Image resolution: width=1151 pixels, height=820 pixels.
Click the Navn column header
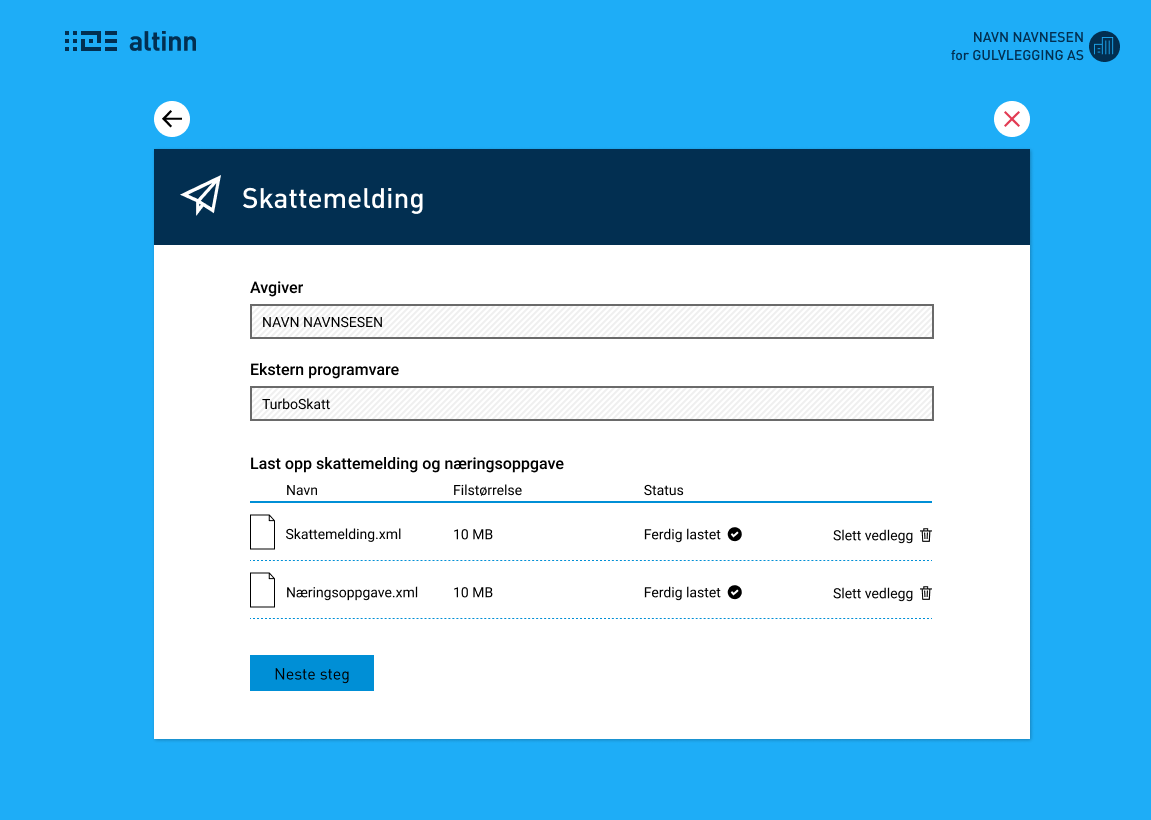[301, 490]
